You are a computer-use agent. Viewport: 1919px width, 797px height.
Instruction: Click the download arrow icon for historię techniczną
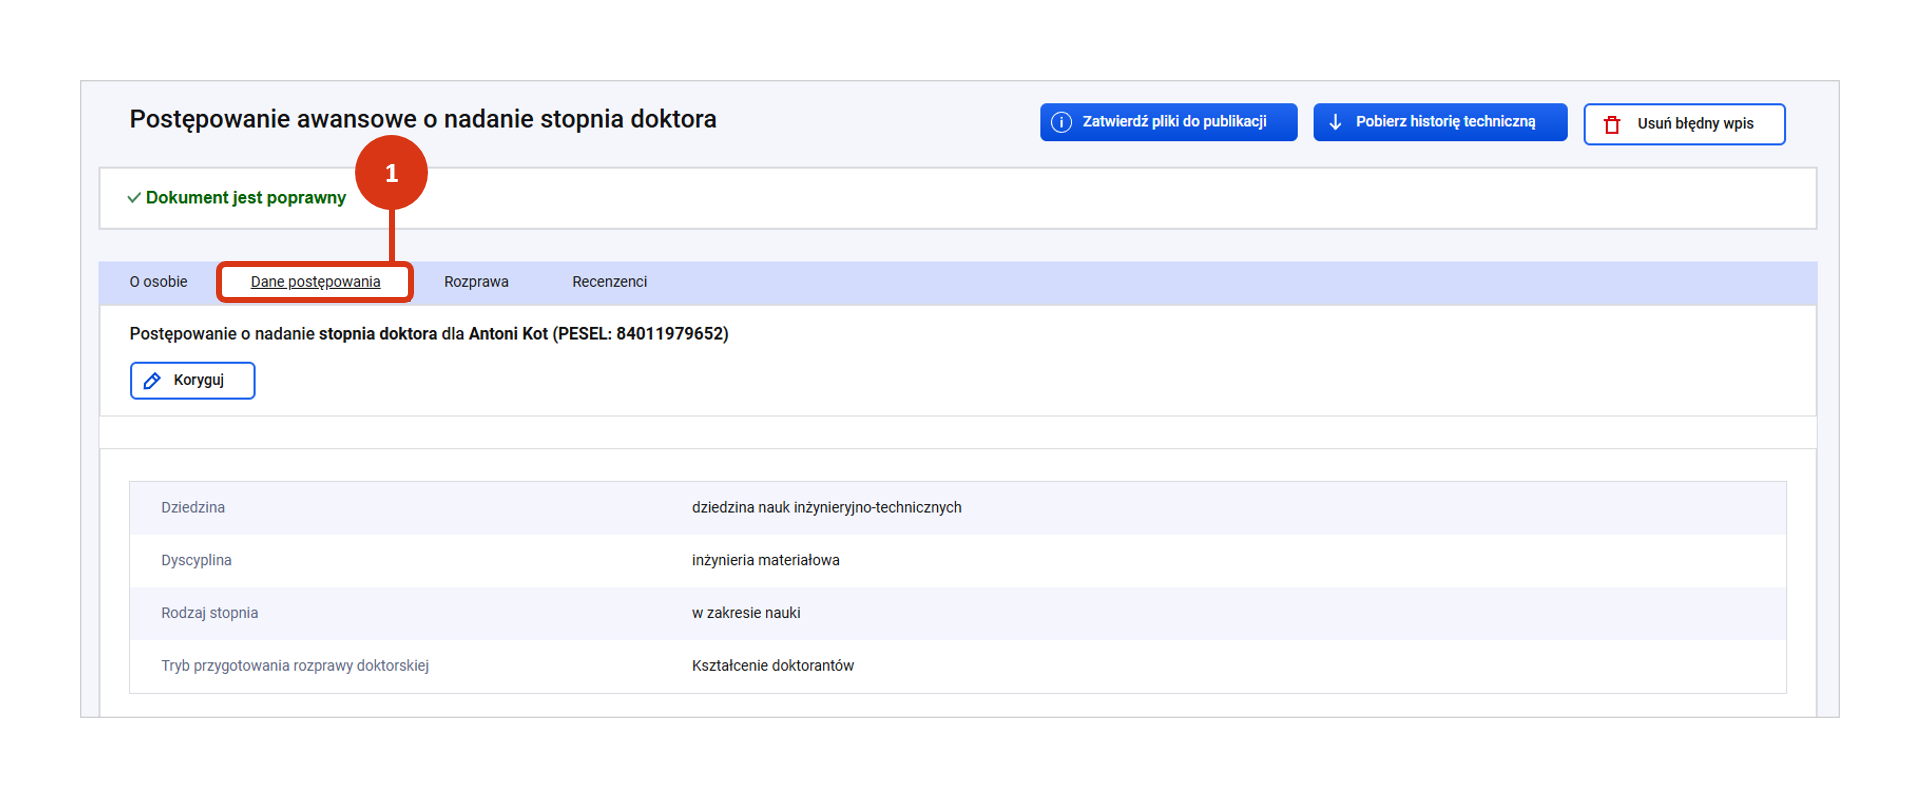[1335, 122]
